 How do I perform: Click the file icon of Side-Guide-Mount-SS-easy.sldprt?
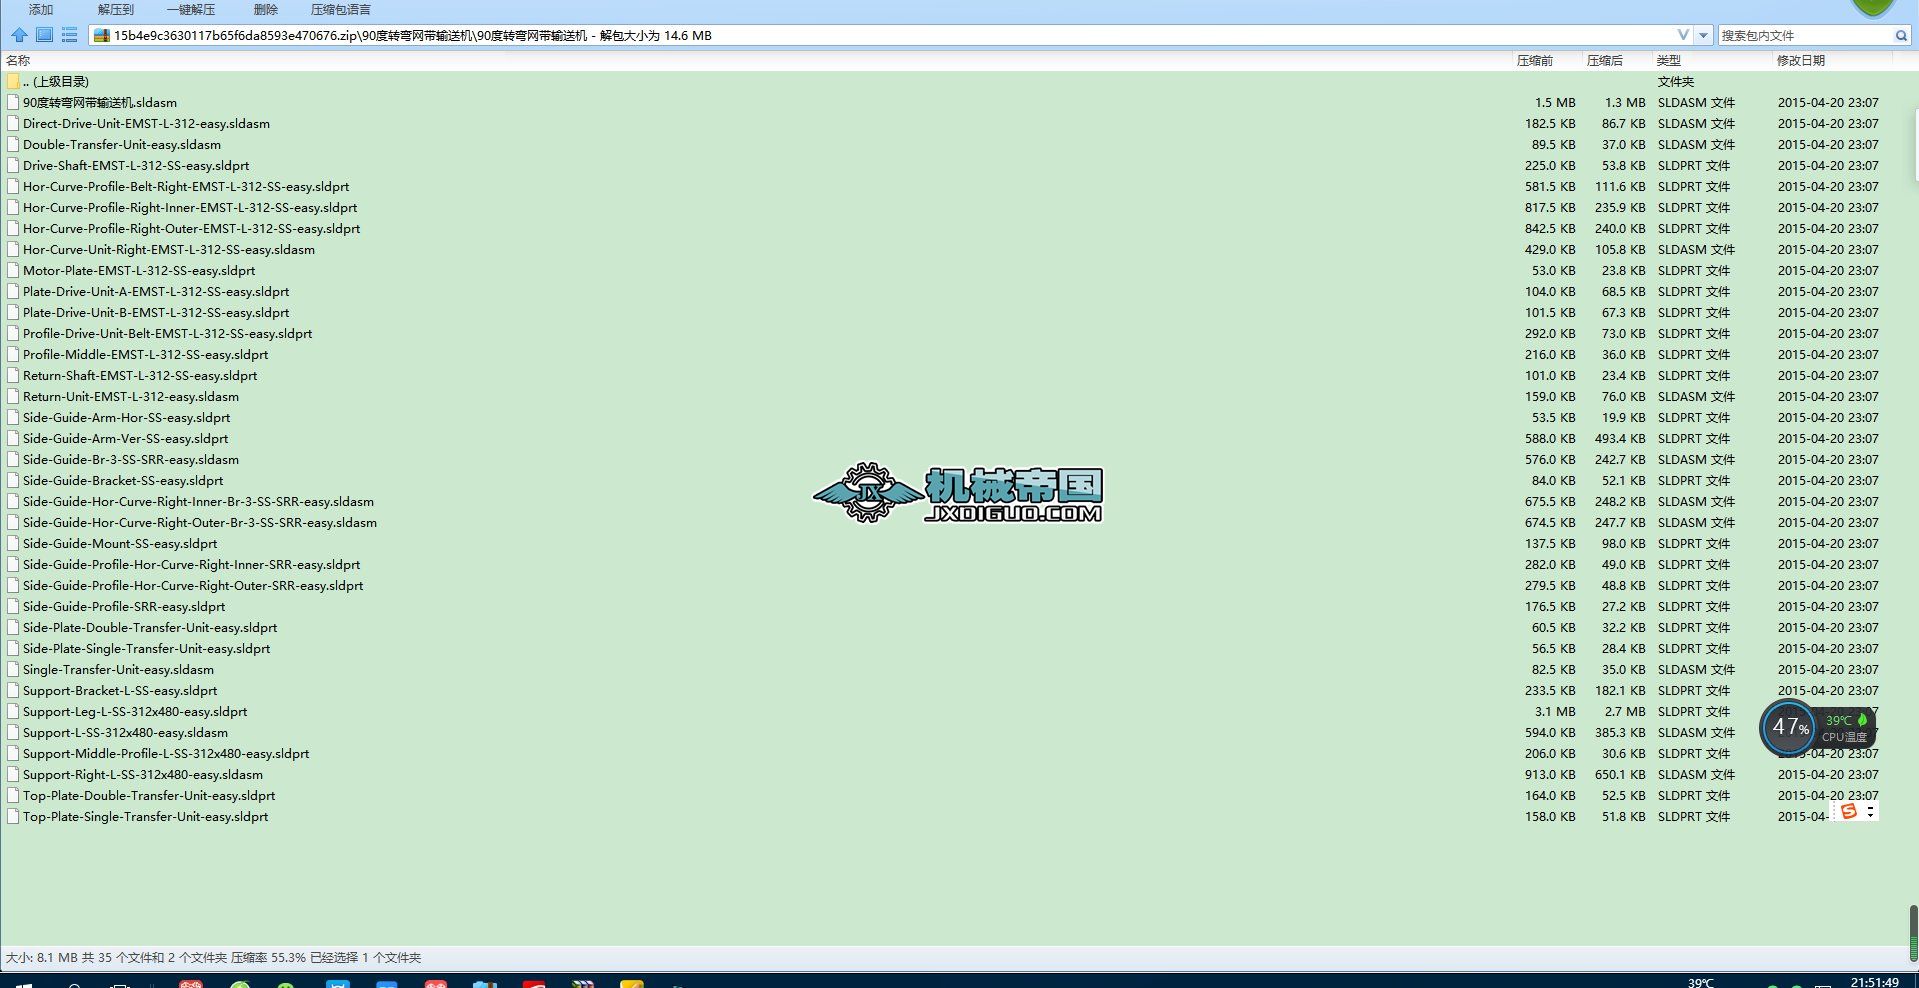13,544
